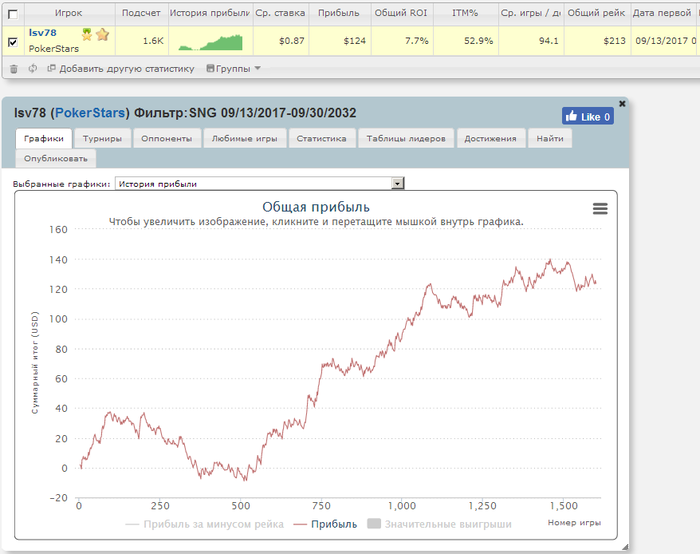Open the Достижения tab
The height and width of the screenshot is (554, 700).
[x=490, y=139]
